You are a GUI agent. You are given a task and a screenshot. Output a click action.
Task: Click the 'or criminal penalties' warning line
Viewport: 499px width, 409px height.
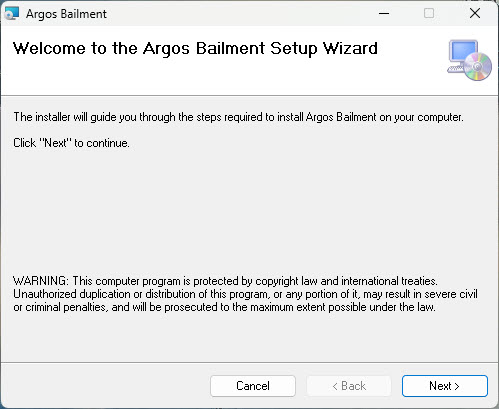click(x=224, y=307)
